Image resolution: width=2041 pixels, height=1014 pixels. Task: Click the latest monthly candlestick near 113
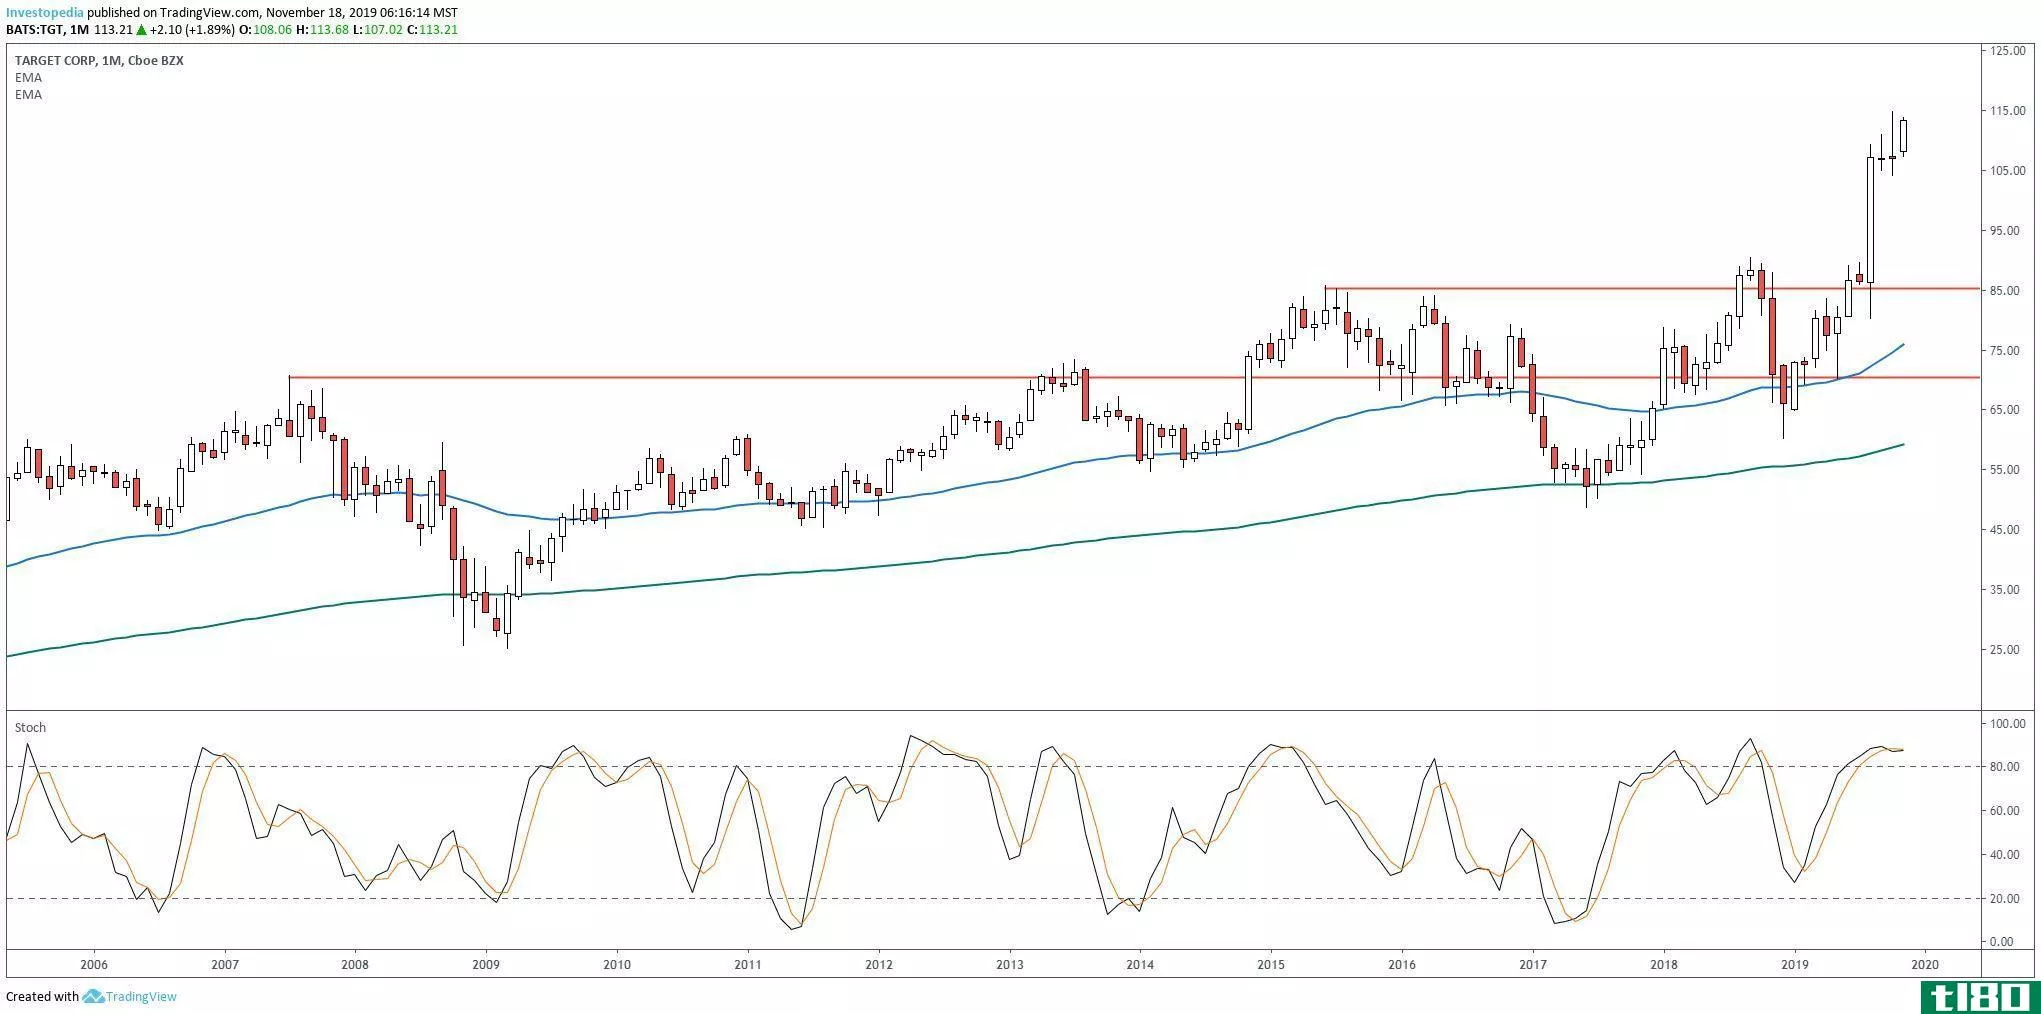coord(1904,136)
